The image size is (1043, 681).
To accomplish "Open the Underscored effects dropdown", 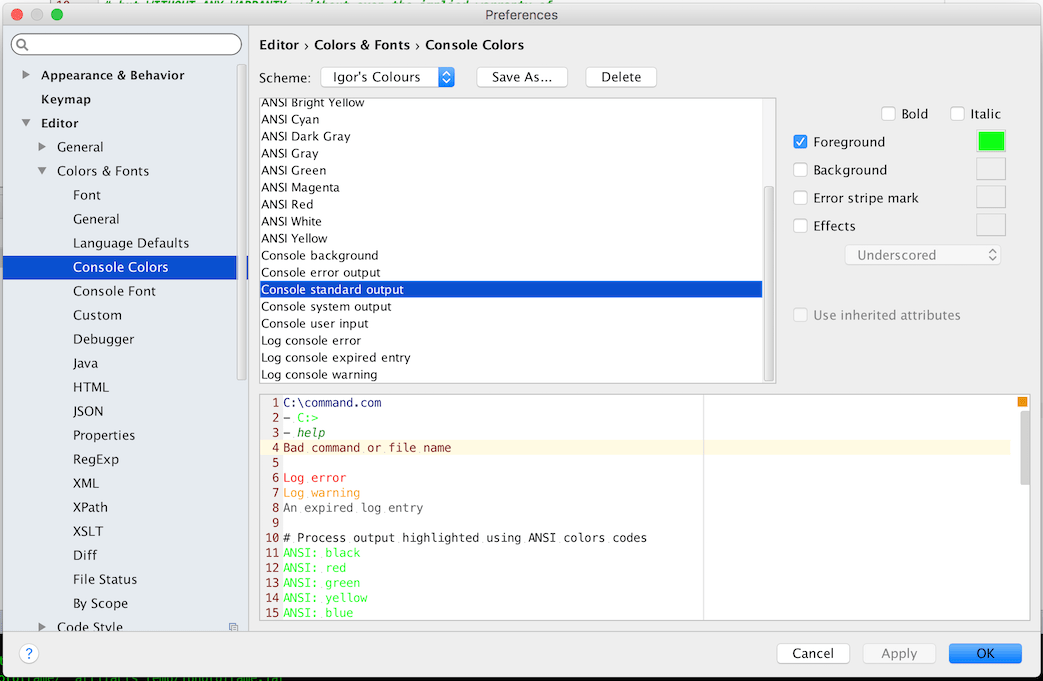I will pyautogui.click(x=922, y=255).
